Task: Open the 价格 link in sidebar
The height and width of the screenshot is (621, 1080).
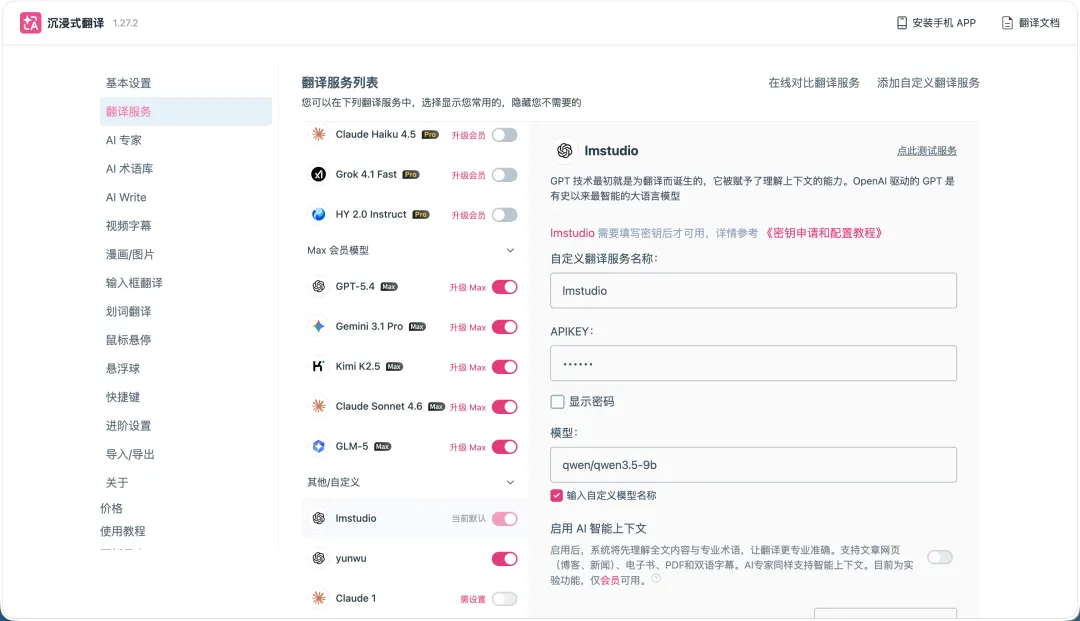Action: pos(111,508)
